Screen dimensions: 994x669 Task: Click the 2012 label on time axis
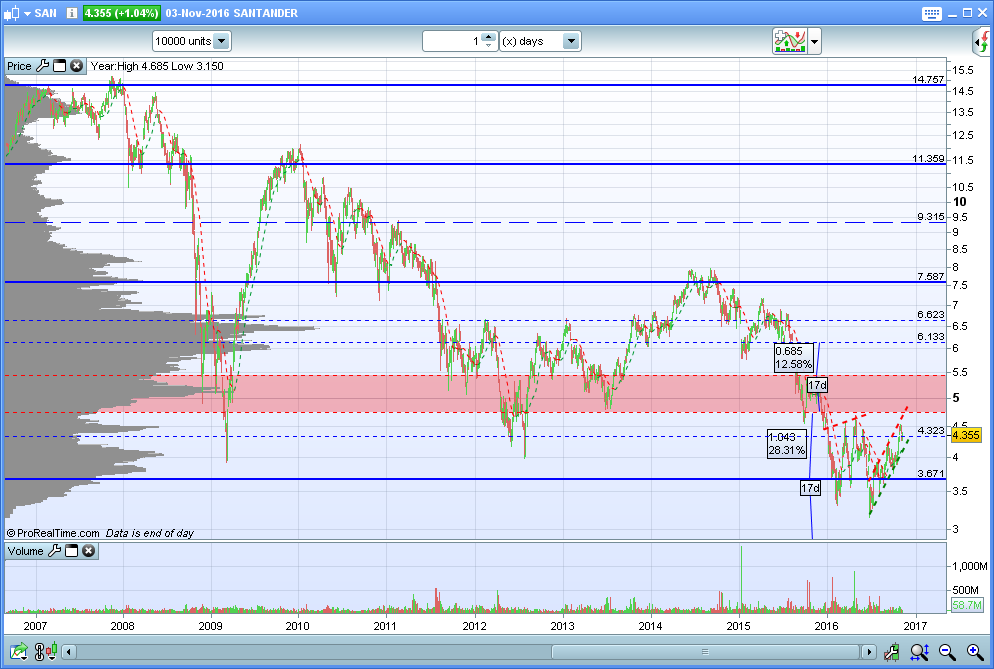[474, 626]
